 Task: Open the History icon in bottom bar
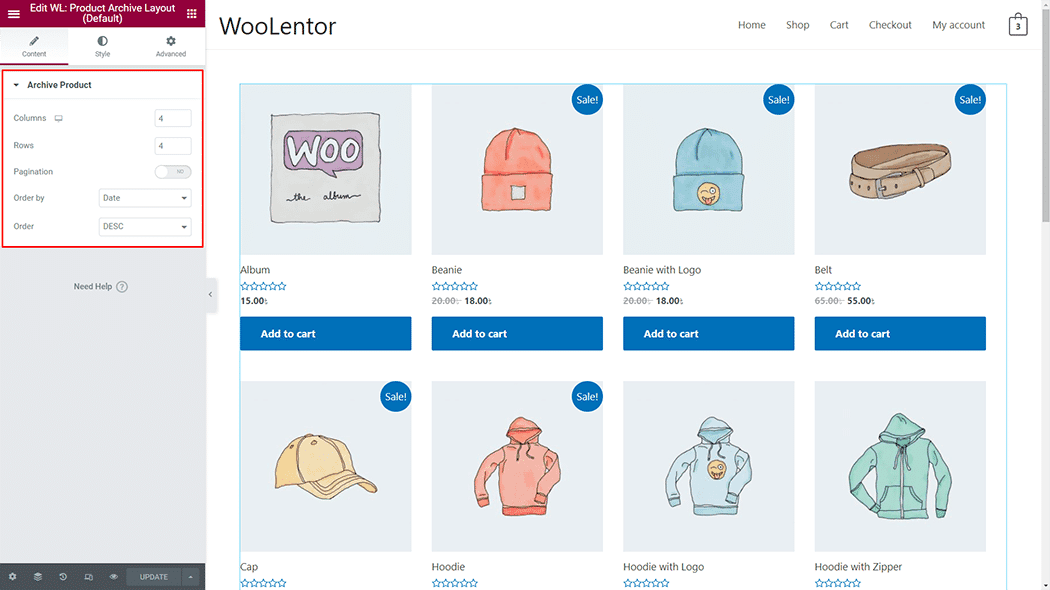click(x=63, y=577)
